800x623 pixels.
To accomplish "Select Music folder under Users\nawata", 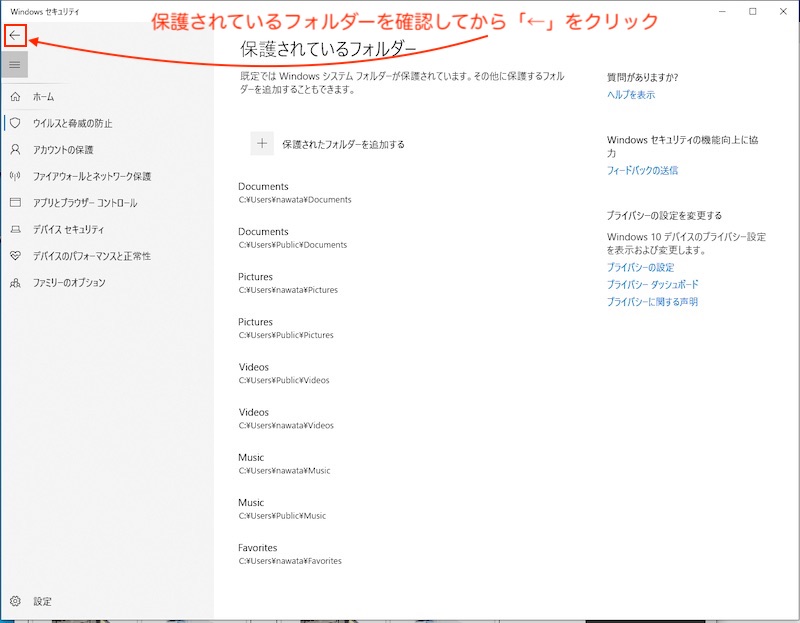I will pos(284,463).
